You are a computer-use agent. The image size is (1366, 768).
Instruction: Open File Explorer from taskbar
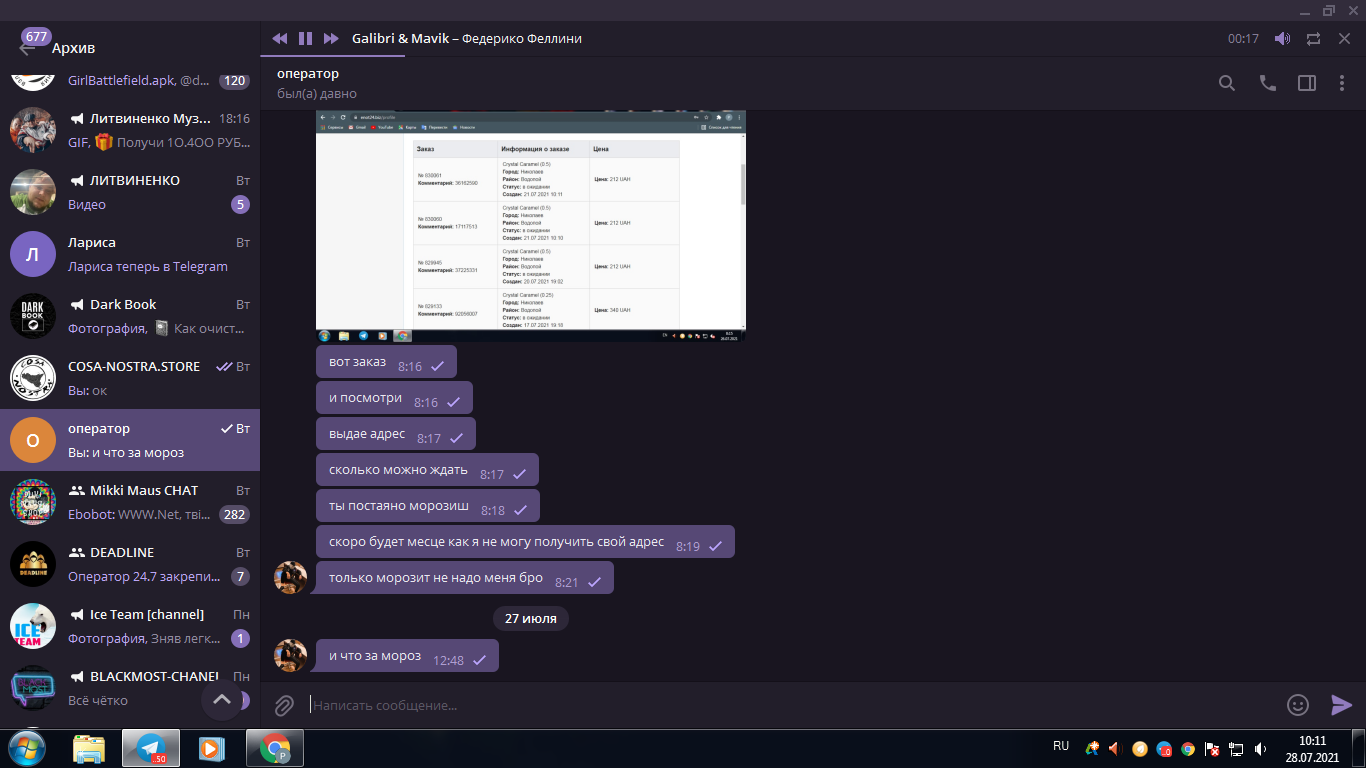(89, 748)
